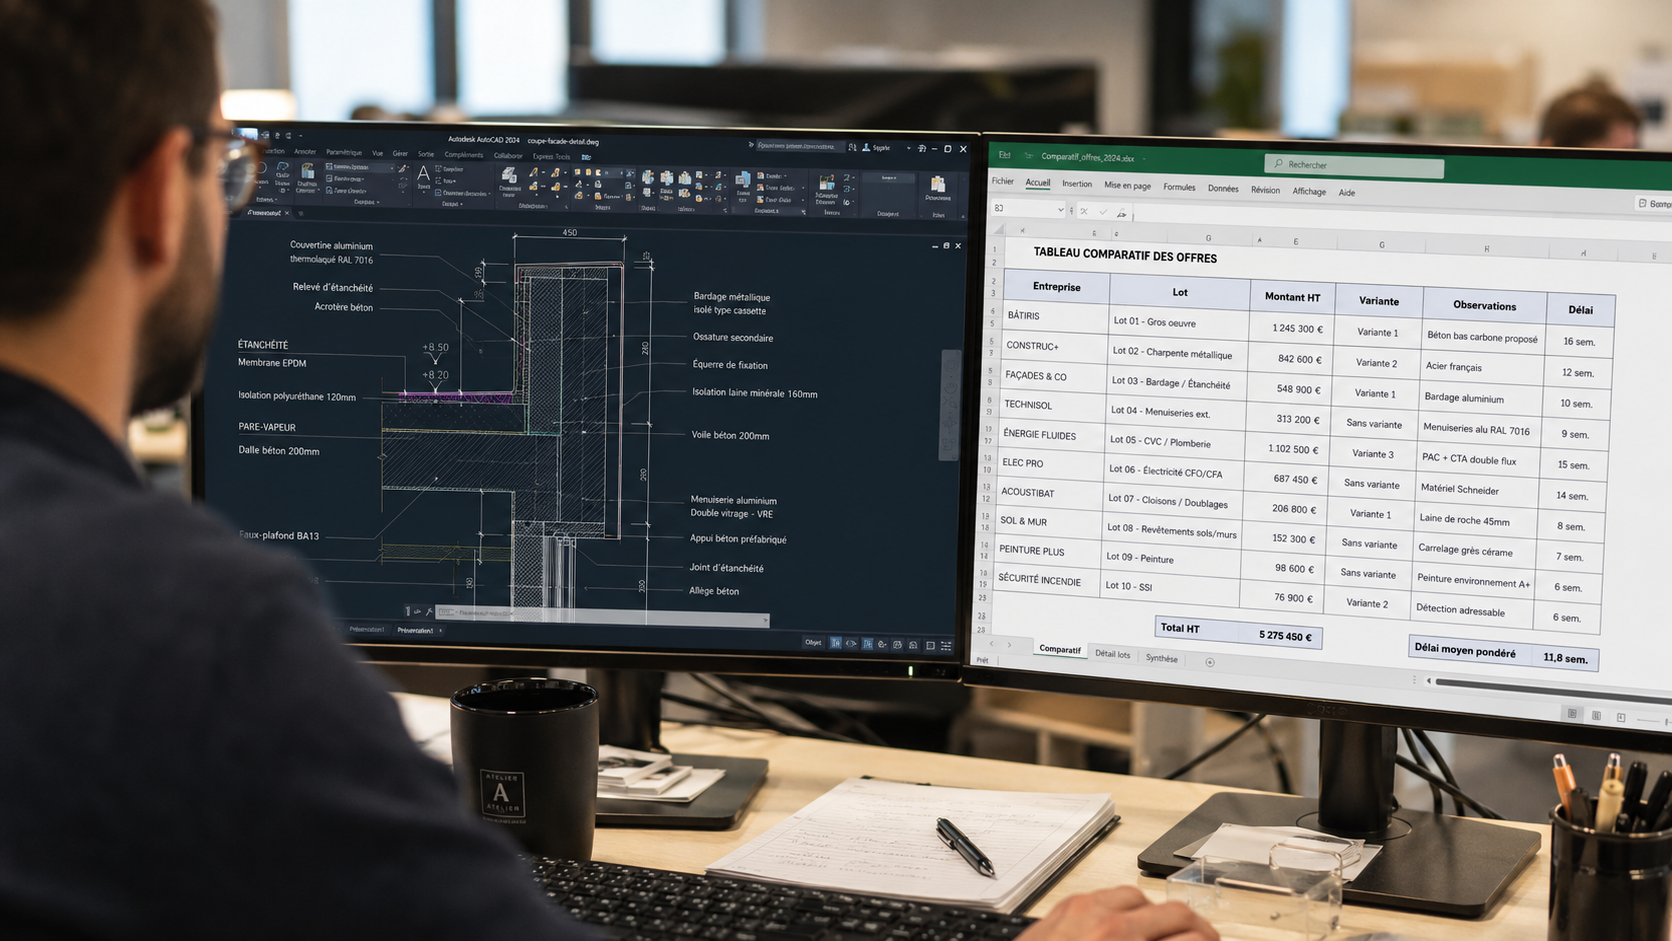Click the next sheet navigation arrow in Excel
The width and height of the screenshot is (1672, 941).
point(1010,645)
